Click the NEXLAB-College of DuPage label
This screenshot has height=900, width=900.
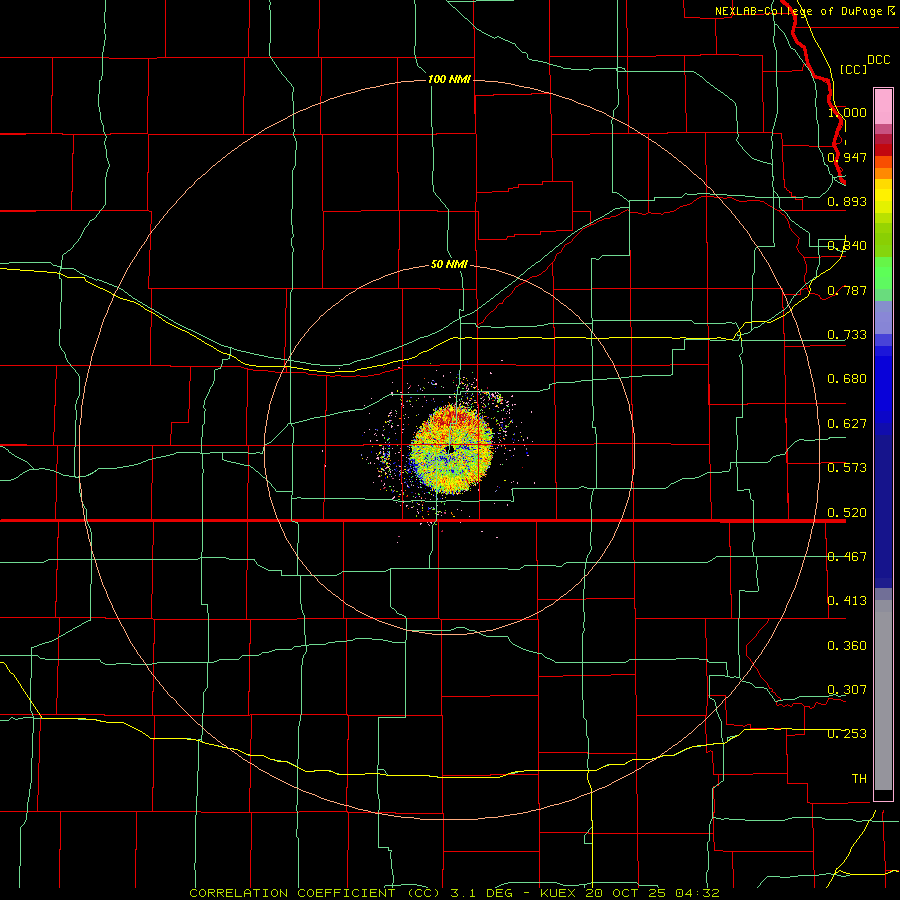click(804, 11)
